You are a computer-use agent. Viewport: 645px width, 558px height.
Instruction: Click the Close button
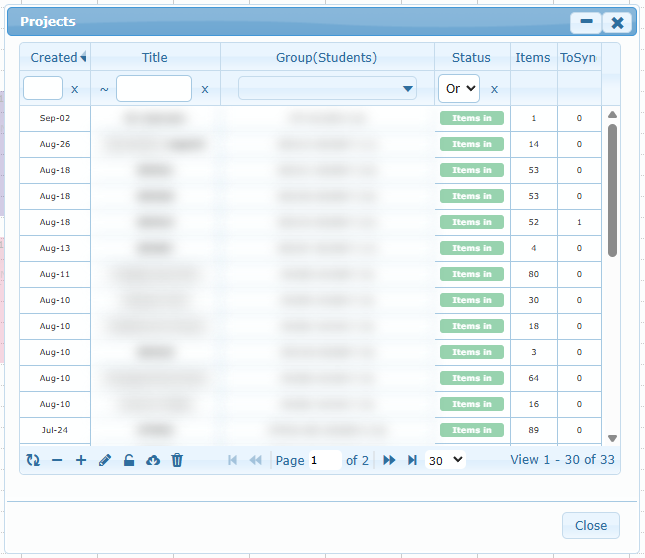[x=591, y=526]
